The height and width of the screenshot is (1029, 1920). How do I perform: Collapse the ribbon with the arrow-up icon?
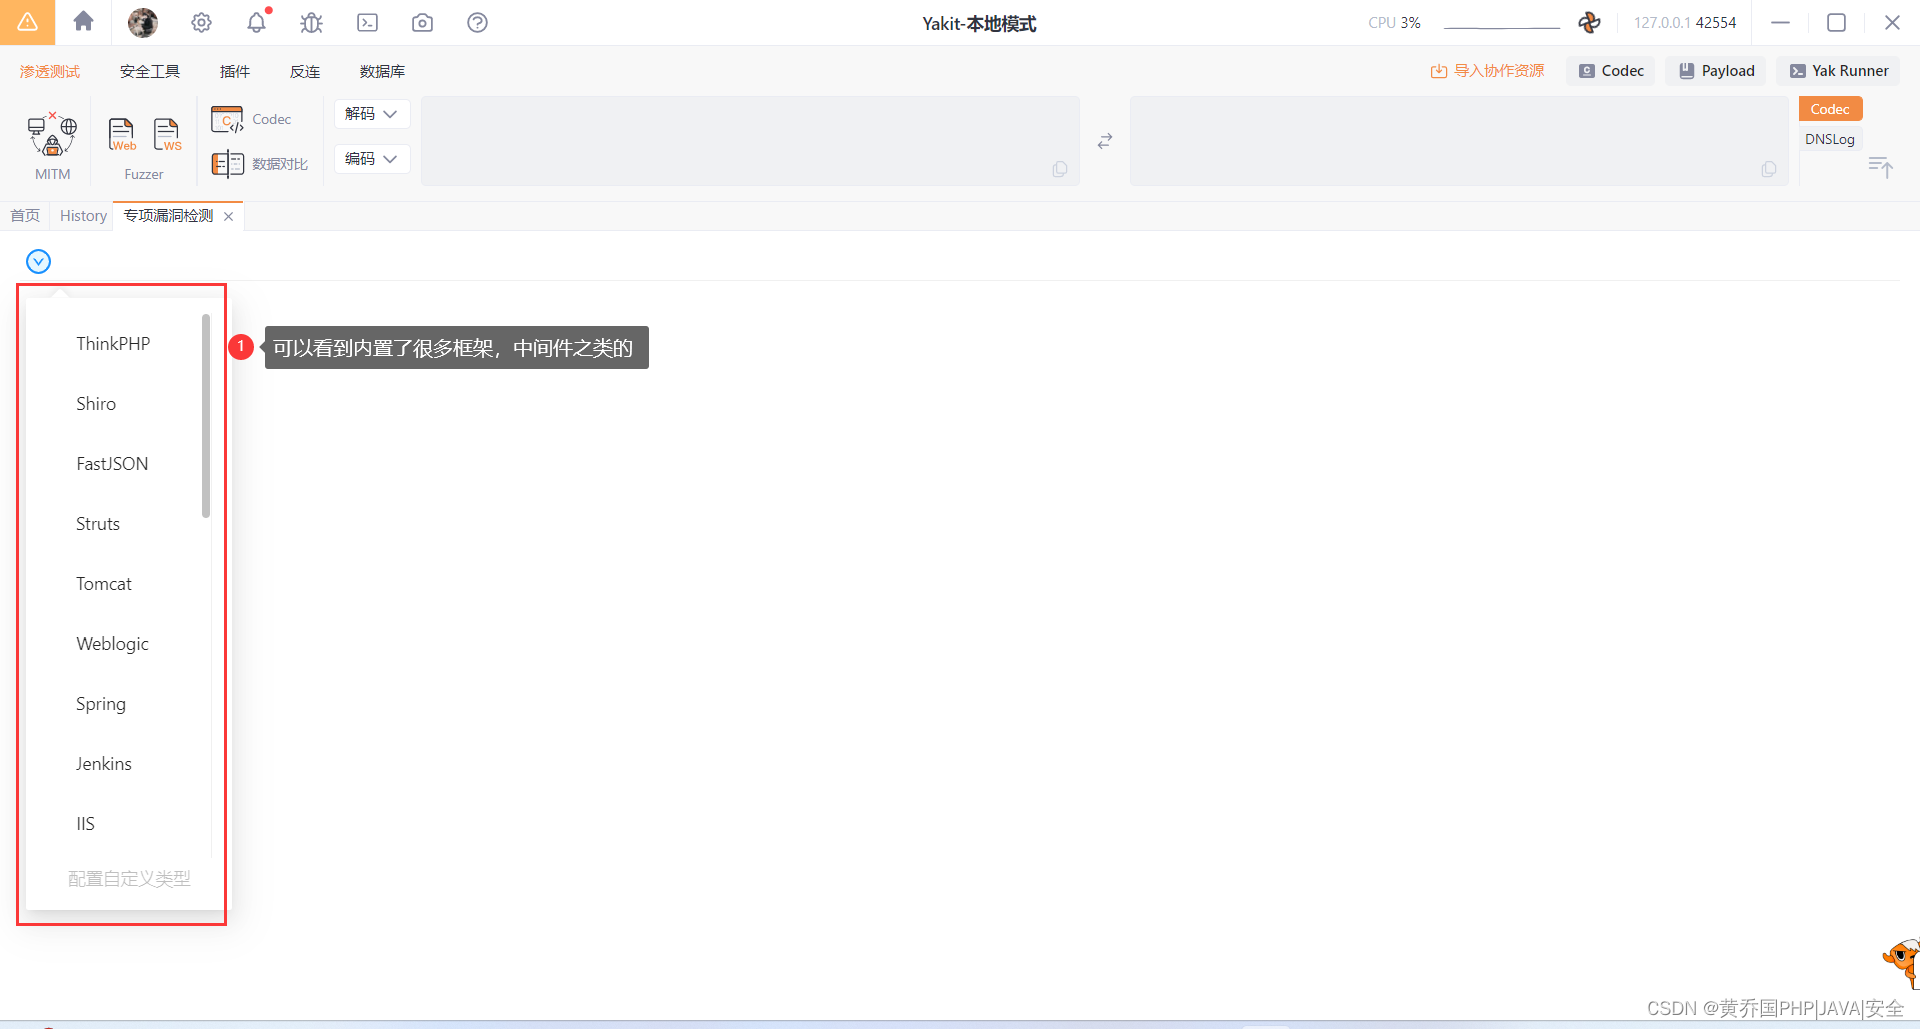(1880, 167)
